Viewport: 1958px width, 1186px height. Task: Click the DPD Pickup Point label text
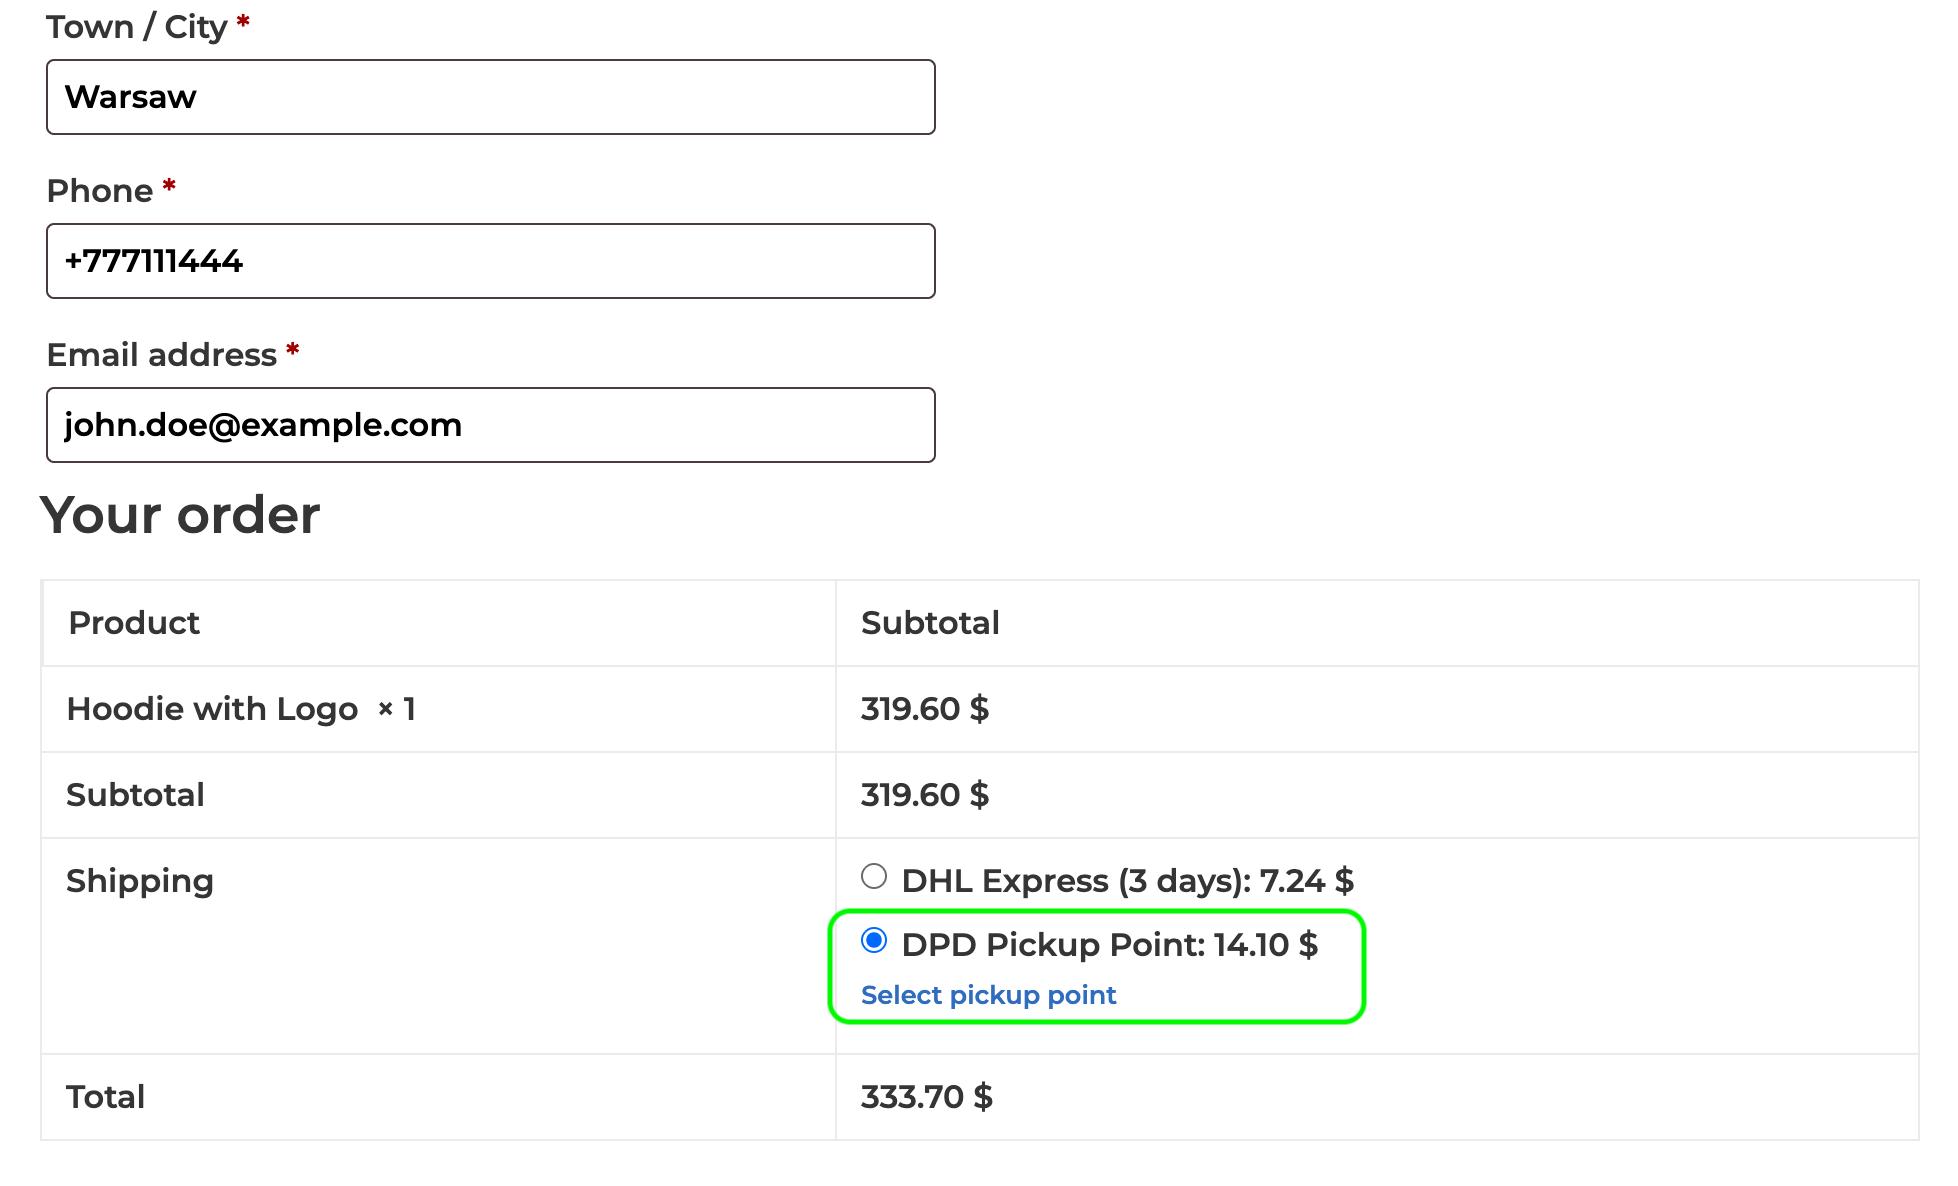tap(1109, 945)
